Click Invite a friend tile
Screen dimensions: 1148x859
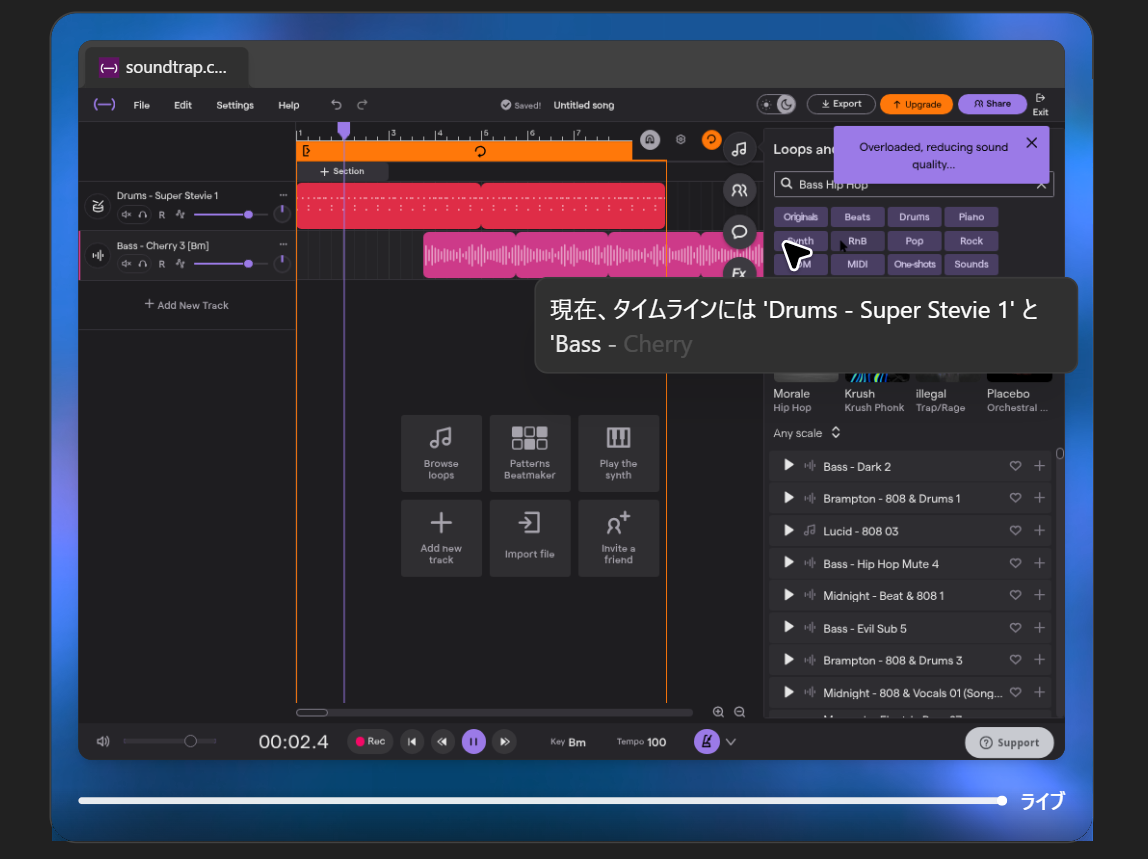pyautogui.click(x=618, y=538)
